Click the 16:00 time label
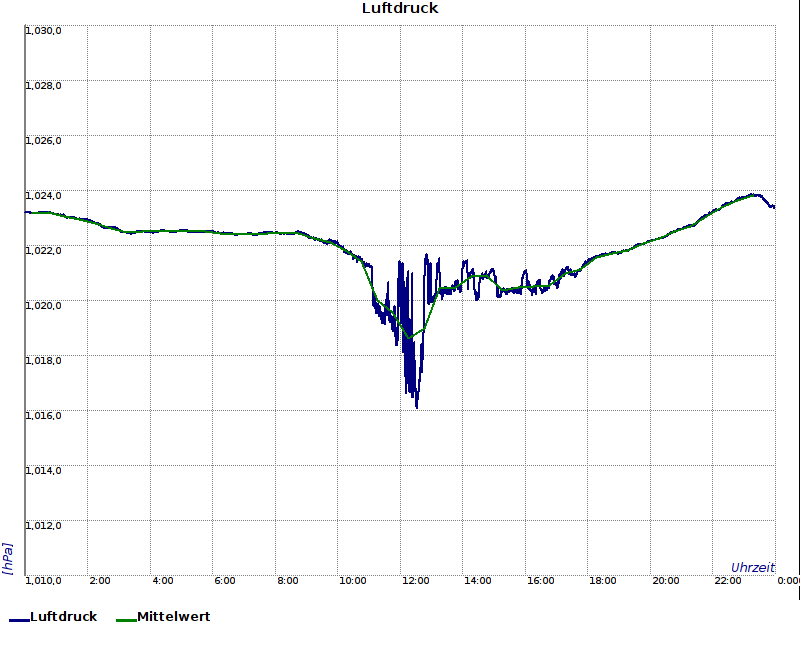Viewport: 800px width, 650px height. click(x=540, y=581)
